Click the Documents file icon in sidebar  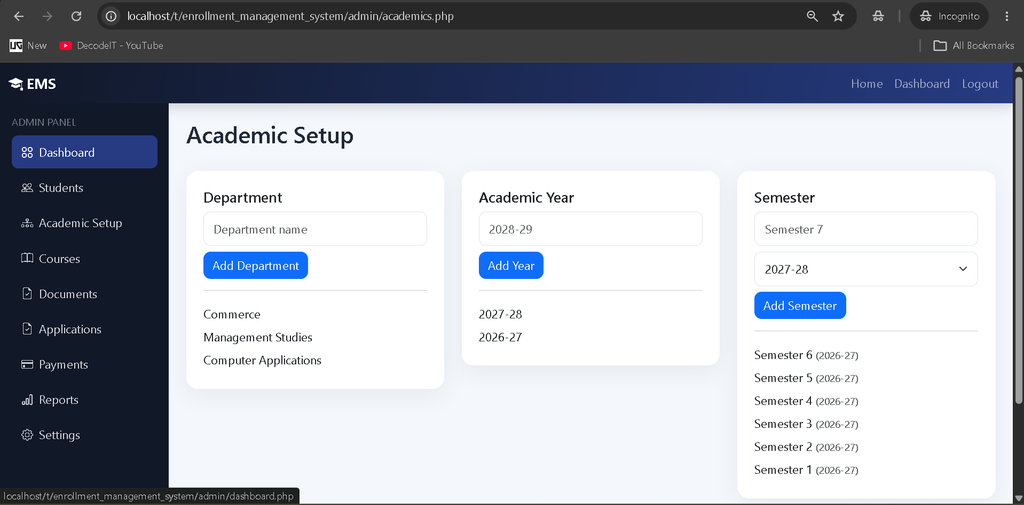click(x=27, y=294)
